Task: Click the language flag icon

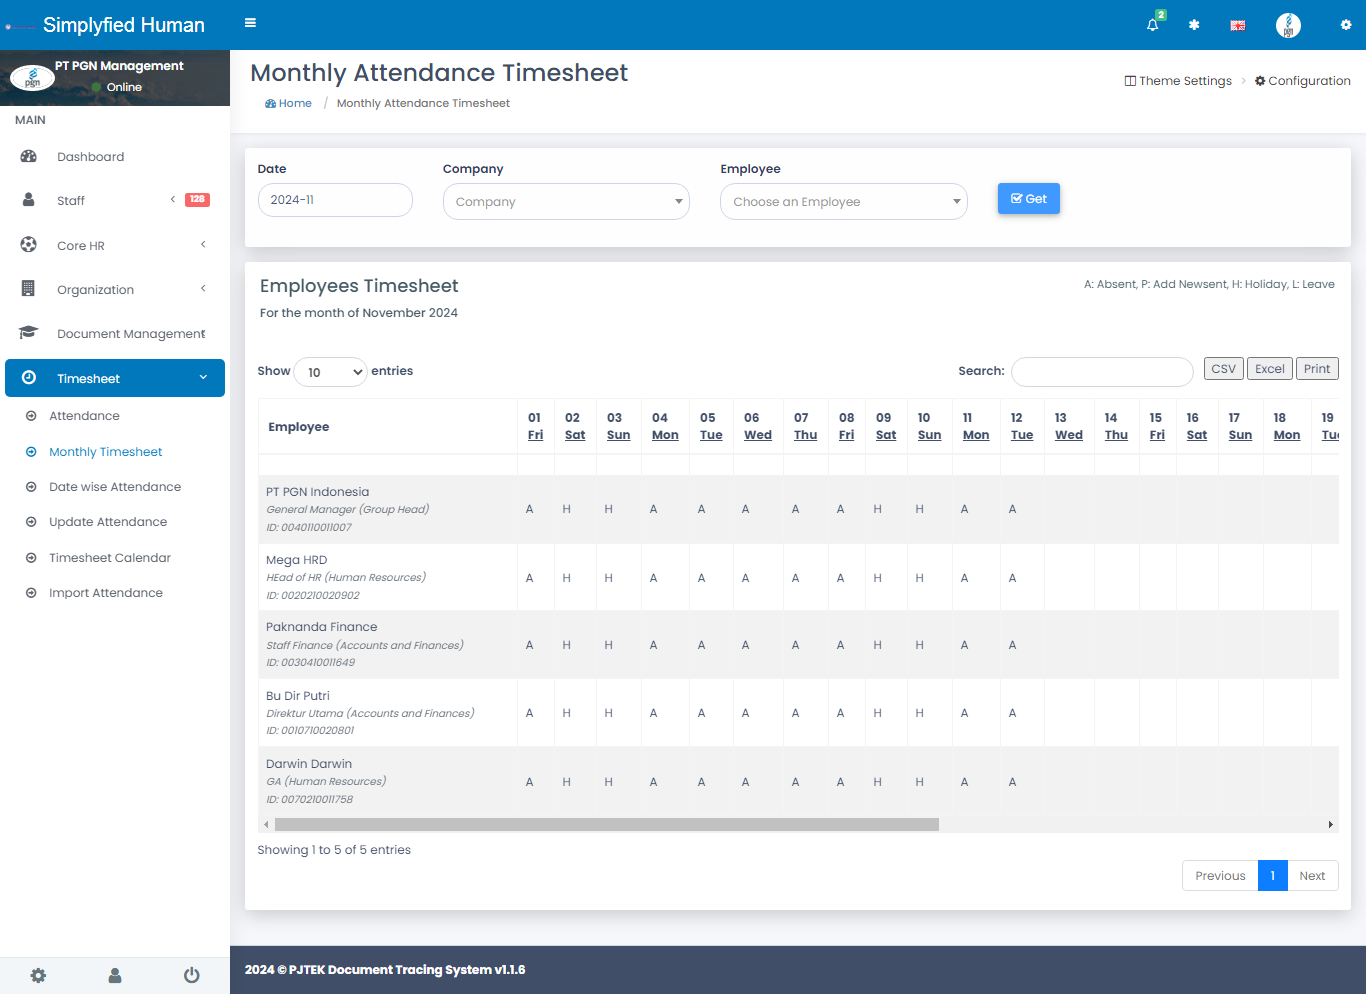Action: (x=1237, y=25)
